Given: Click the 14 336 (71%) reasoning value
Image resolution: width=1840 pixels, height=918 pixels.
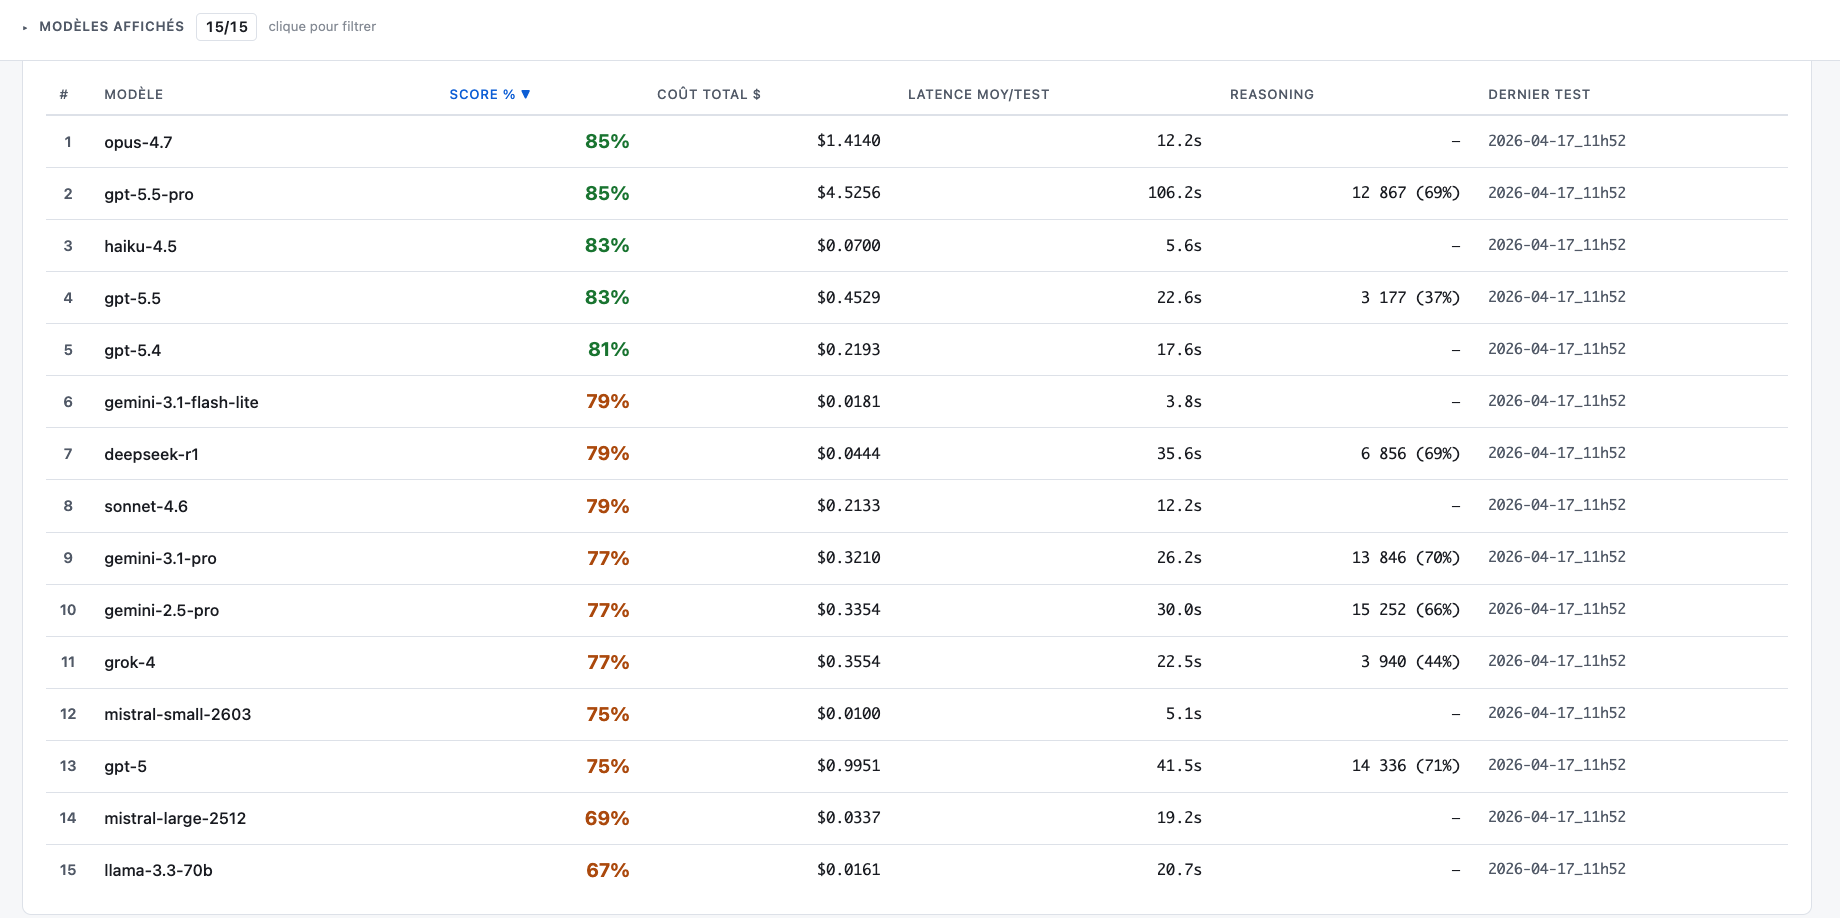Looking at the screenshot, I should coord(1406,765).
